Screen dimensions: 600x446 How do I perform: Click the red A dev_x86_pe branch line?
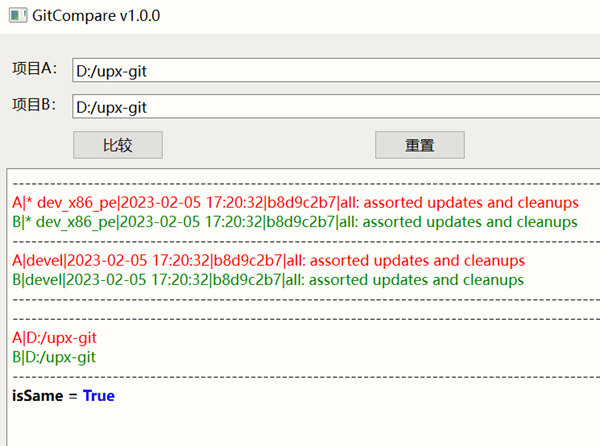(x=295, y=203)
